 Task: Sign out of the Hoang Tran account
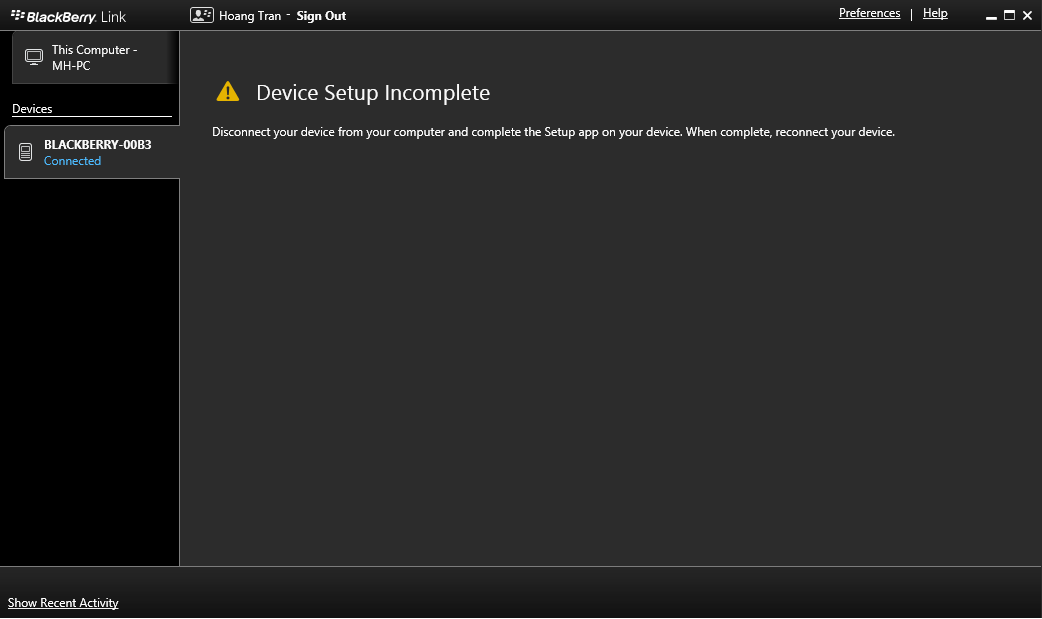[321, 16]
